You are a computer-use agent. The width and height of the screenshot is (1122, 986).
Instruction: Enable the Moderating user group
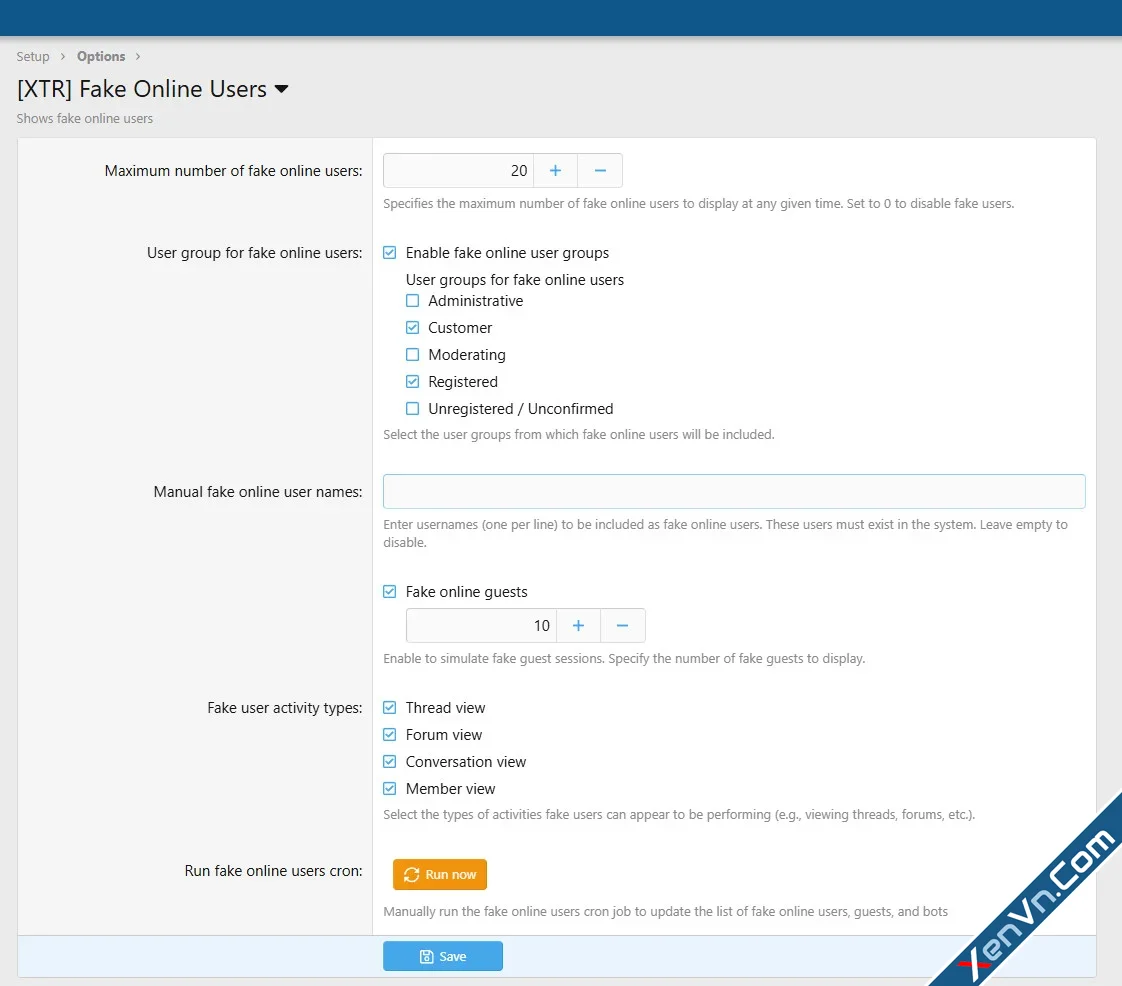pos(413,355)
